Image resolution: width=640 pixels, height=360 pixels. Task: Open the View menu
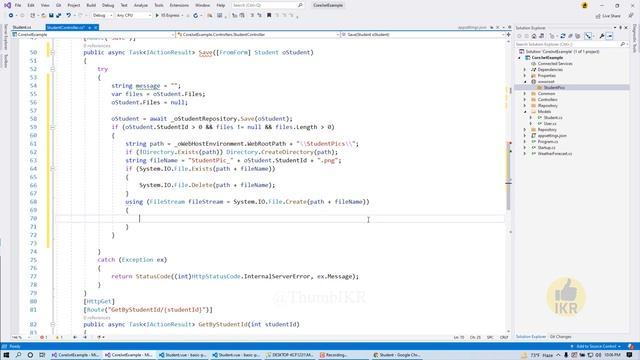45,5
